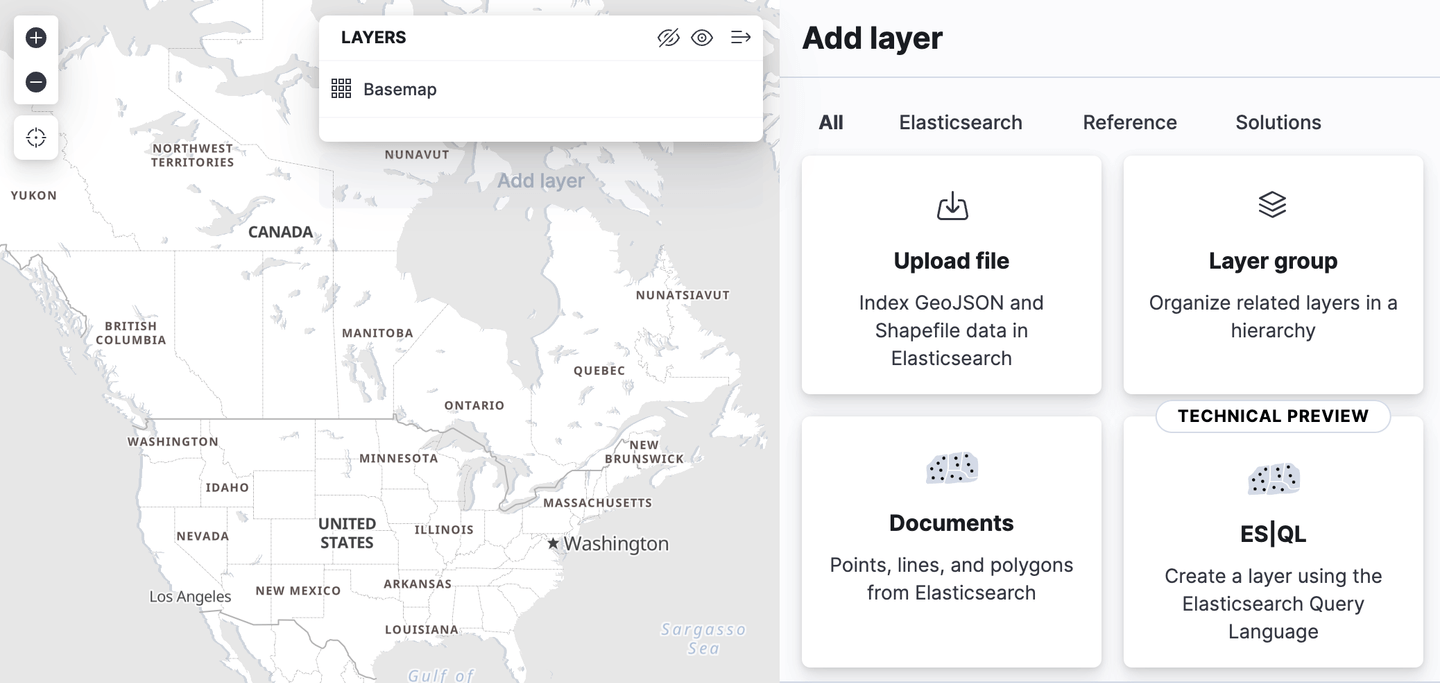Click the Basemap grid icon
Viewport: 1440px width, 683px height.
pos(341,88)
